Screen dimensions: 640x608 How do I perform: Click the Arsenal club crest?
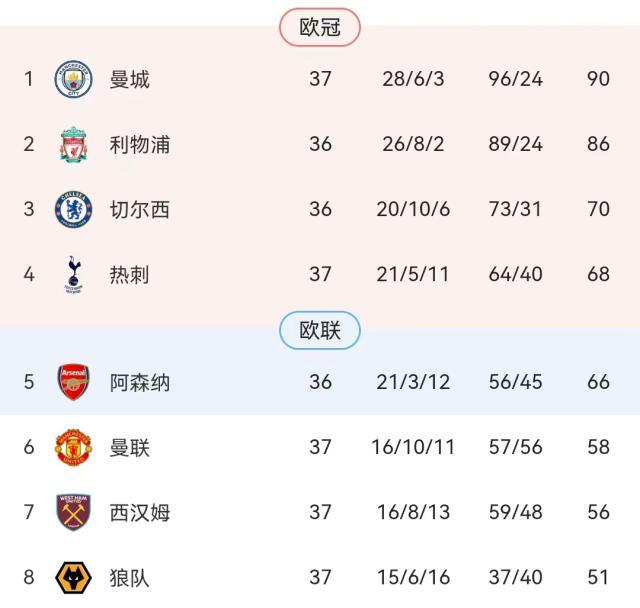coord(73,382)
